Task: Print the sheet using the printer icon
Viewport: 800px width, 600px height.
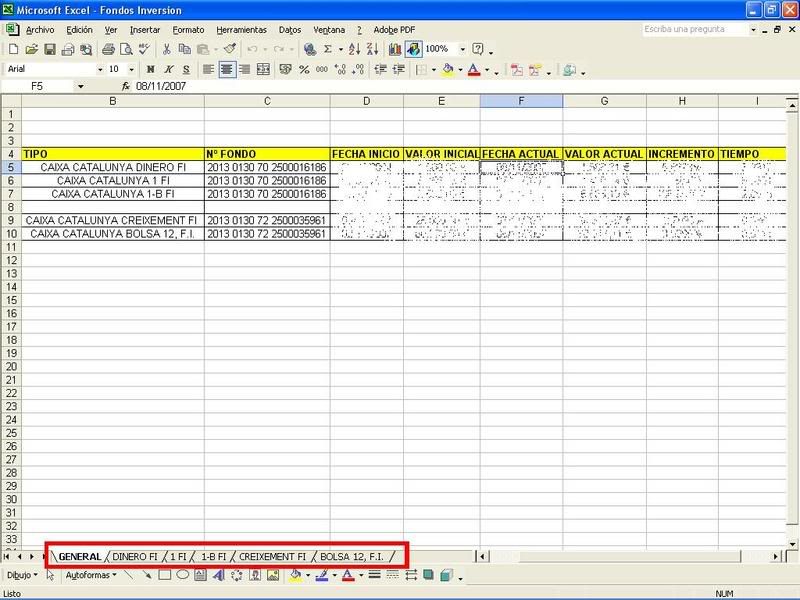Action: (x=108, y=49)
